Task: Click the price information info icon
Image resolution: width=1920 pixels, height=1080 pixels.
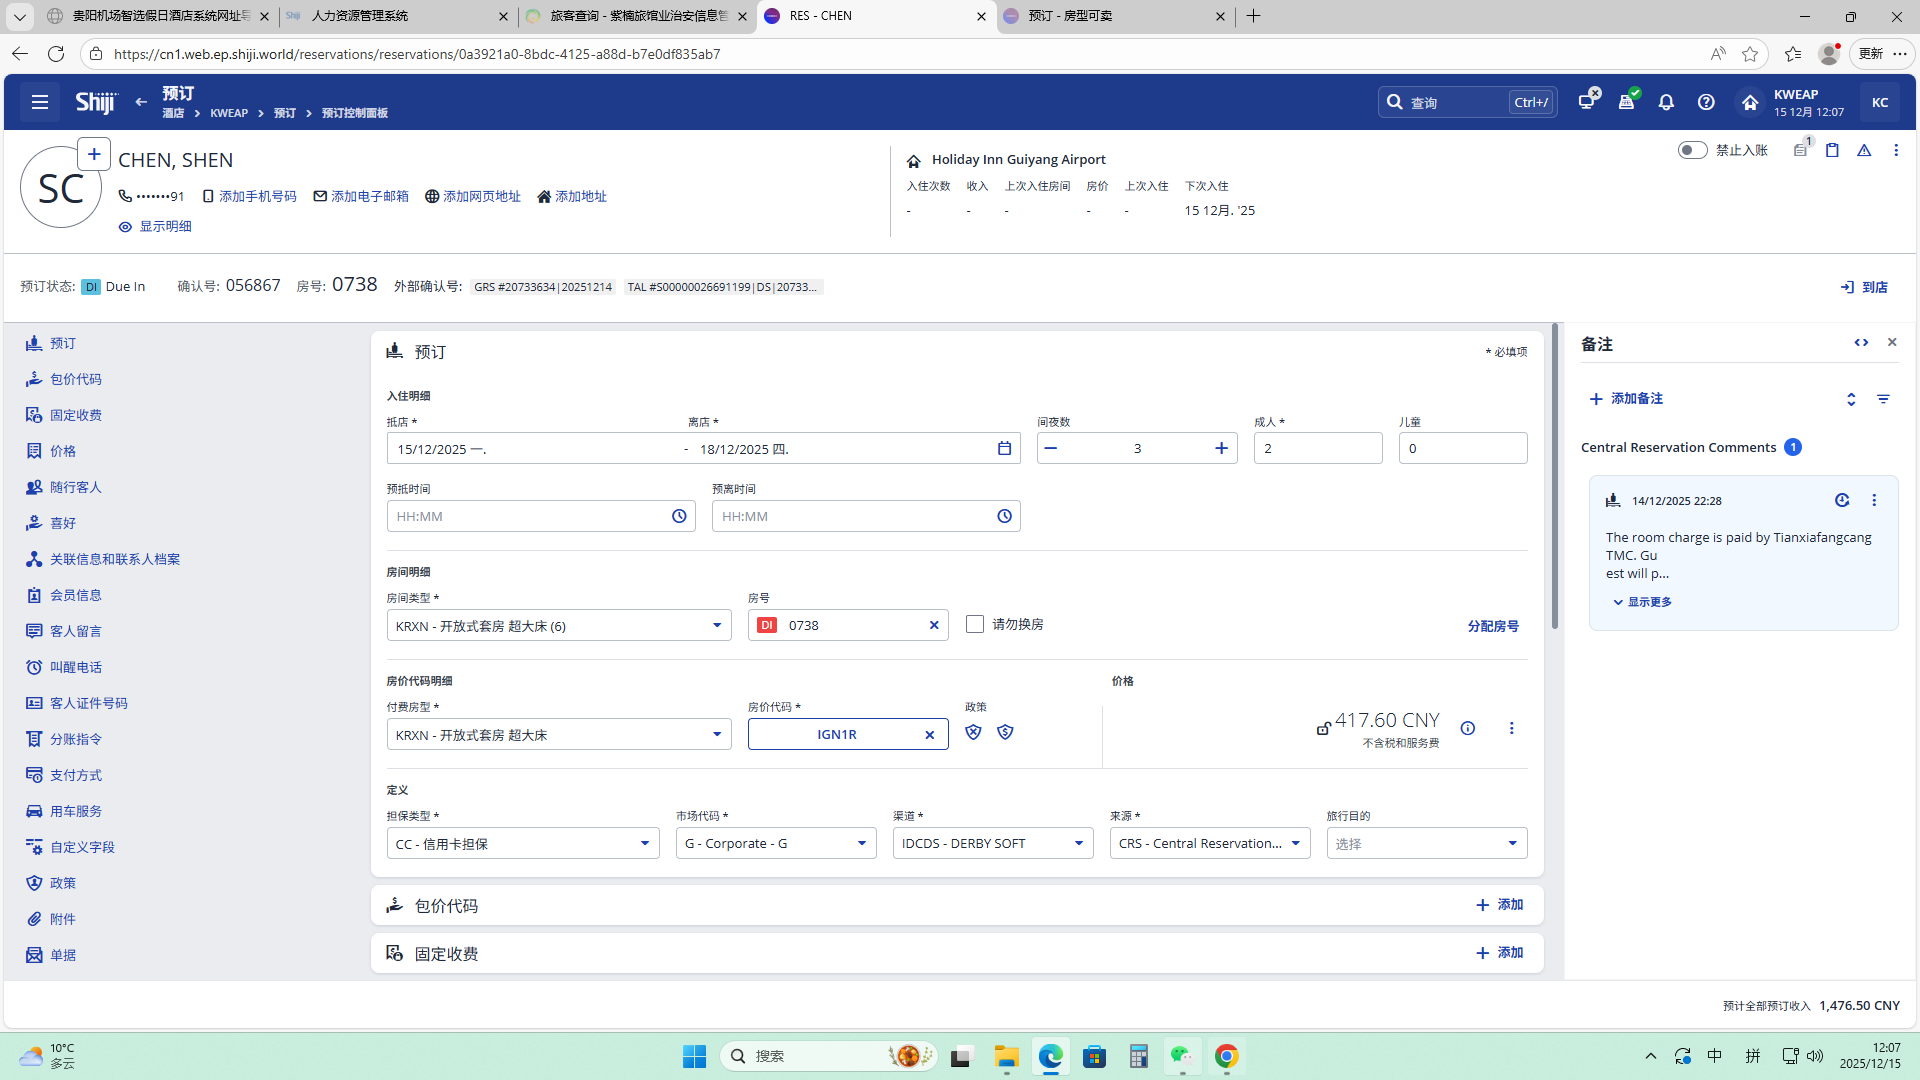Action: click(1467, 728)
